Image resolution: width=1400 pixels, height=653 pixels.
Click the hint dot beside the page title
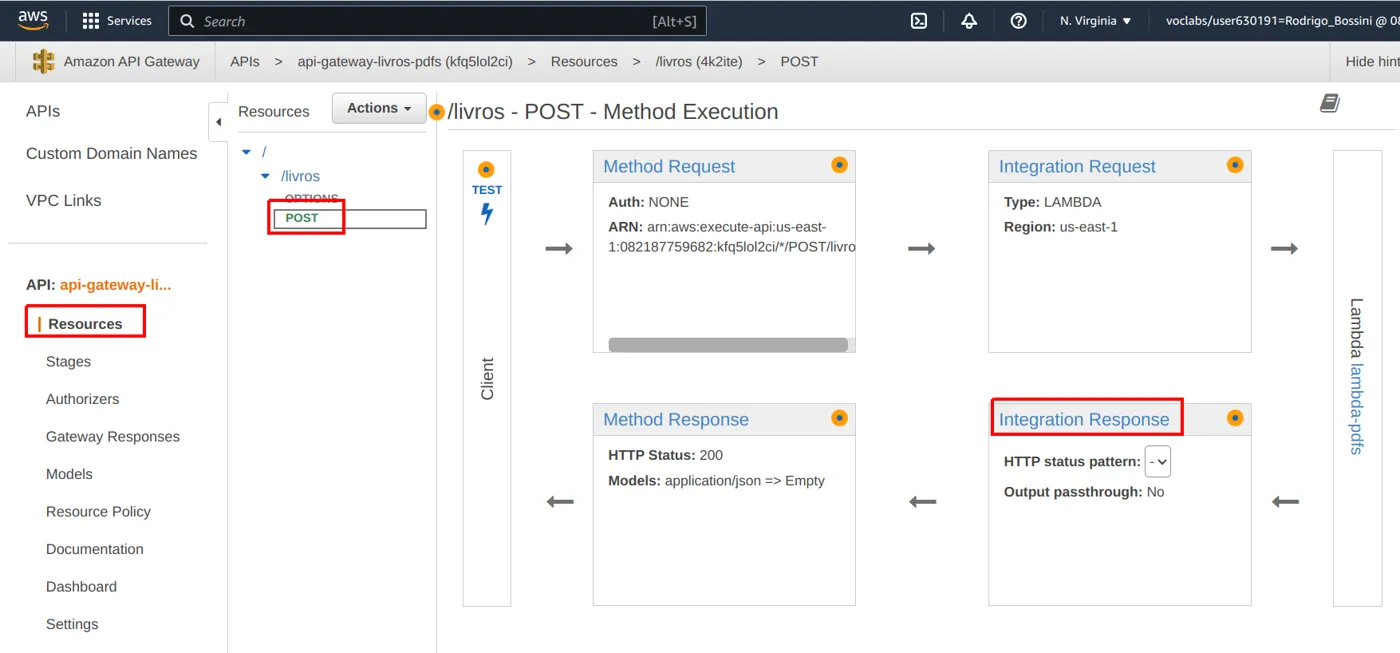[x=436, y=112]
